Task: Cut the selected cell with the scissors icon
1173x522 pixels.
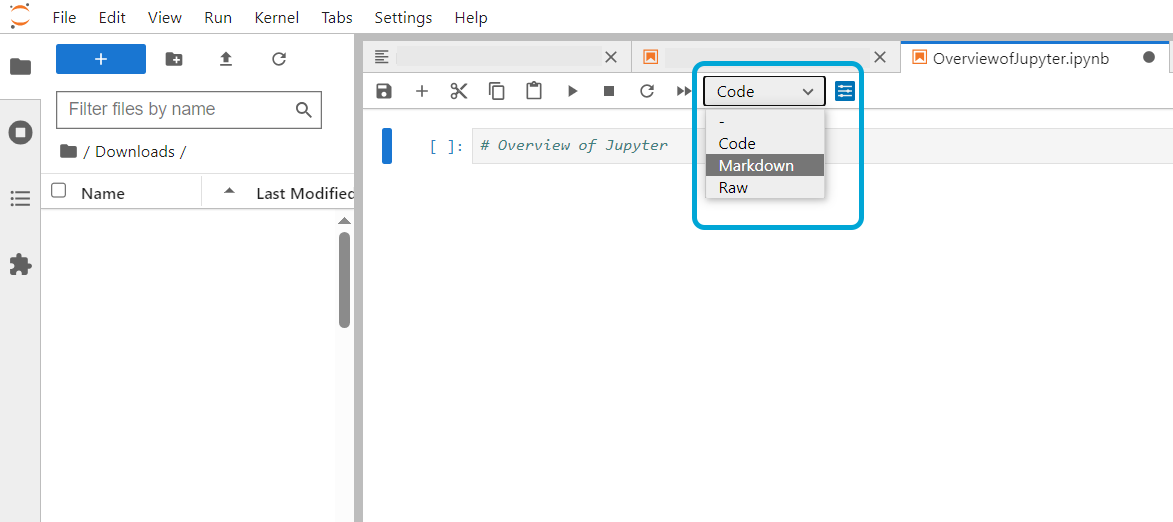Action: pyautogui.click(x=459, y=91)
